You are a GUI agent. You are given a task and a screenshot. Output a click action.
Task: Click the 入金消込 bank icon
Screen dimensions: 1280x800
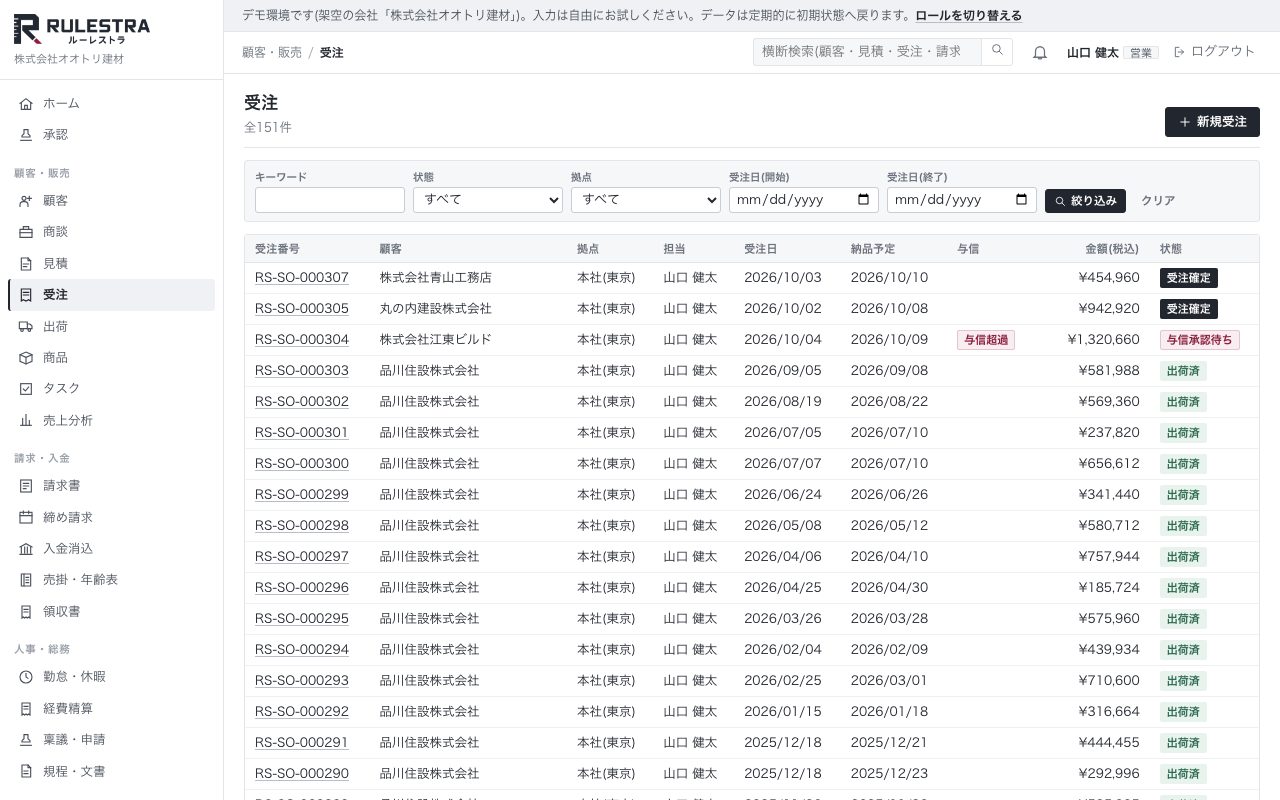(x=26, y=549)
